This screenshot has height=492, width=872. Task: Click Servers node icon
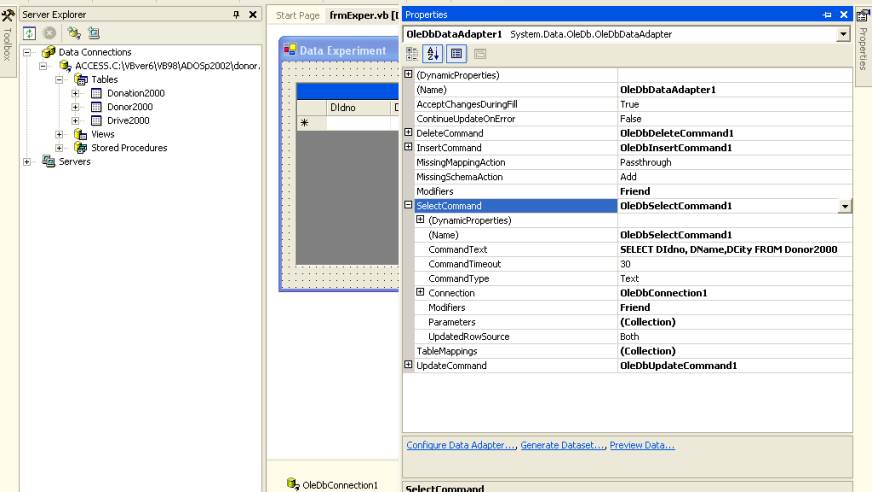click(x=49, y=161)
